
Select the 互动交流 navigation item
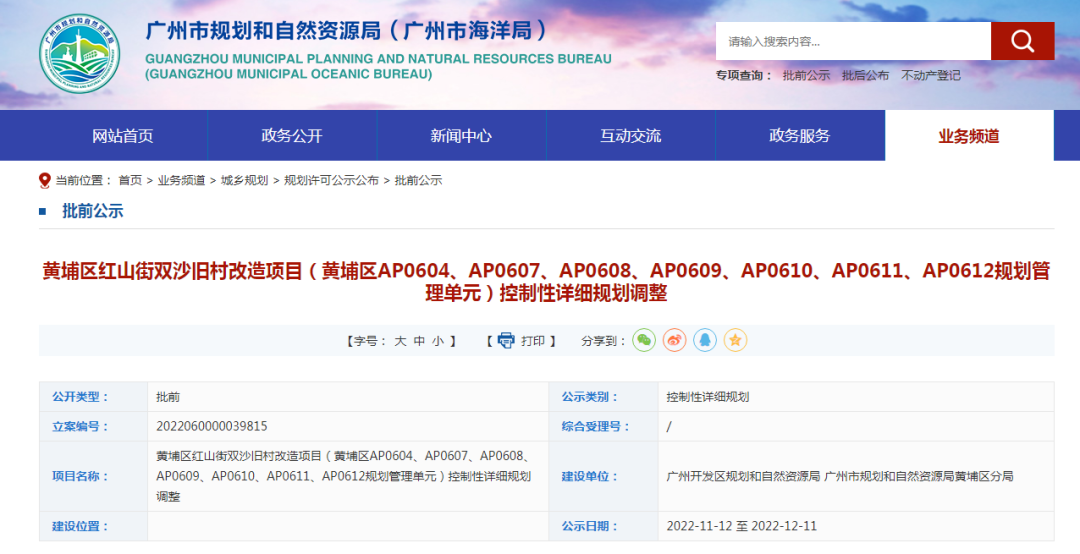[x=630, y=136]
